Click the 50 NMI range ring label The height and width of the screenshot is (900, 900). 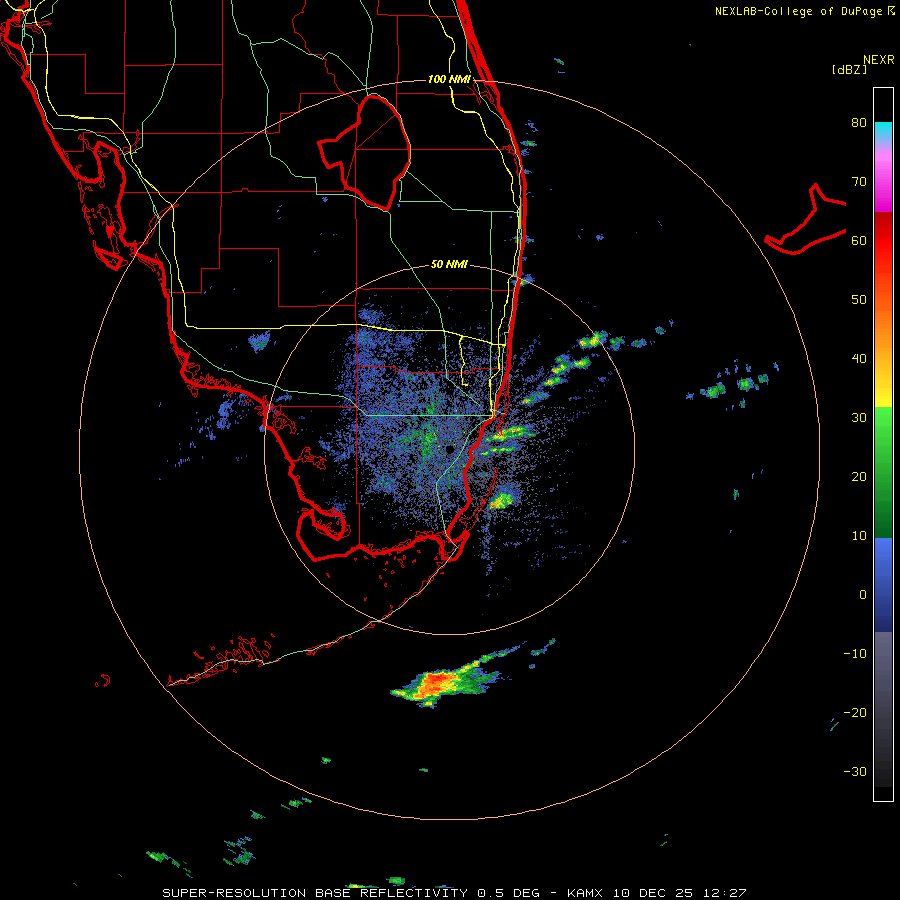click(x=449, y=265)
